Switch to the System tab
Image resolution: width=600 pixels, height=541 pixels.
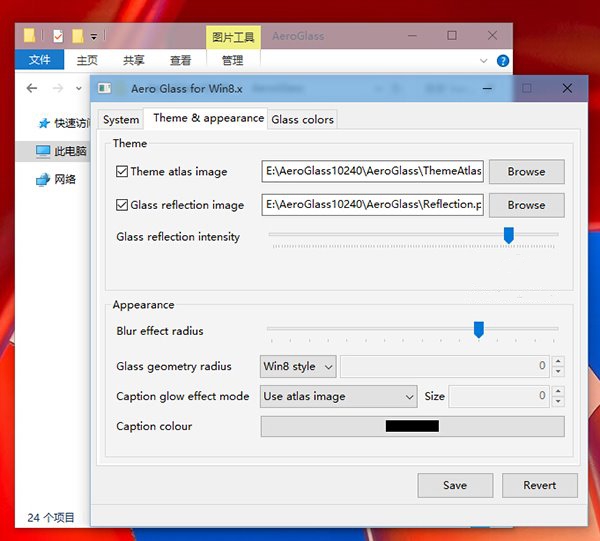pos(121,119)
